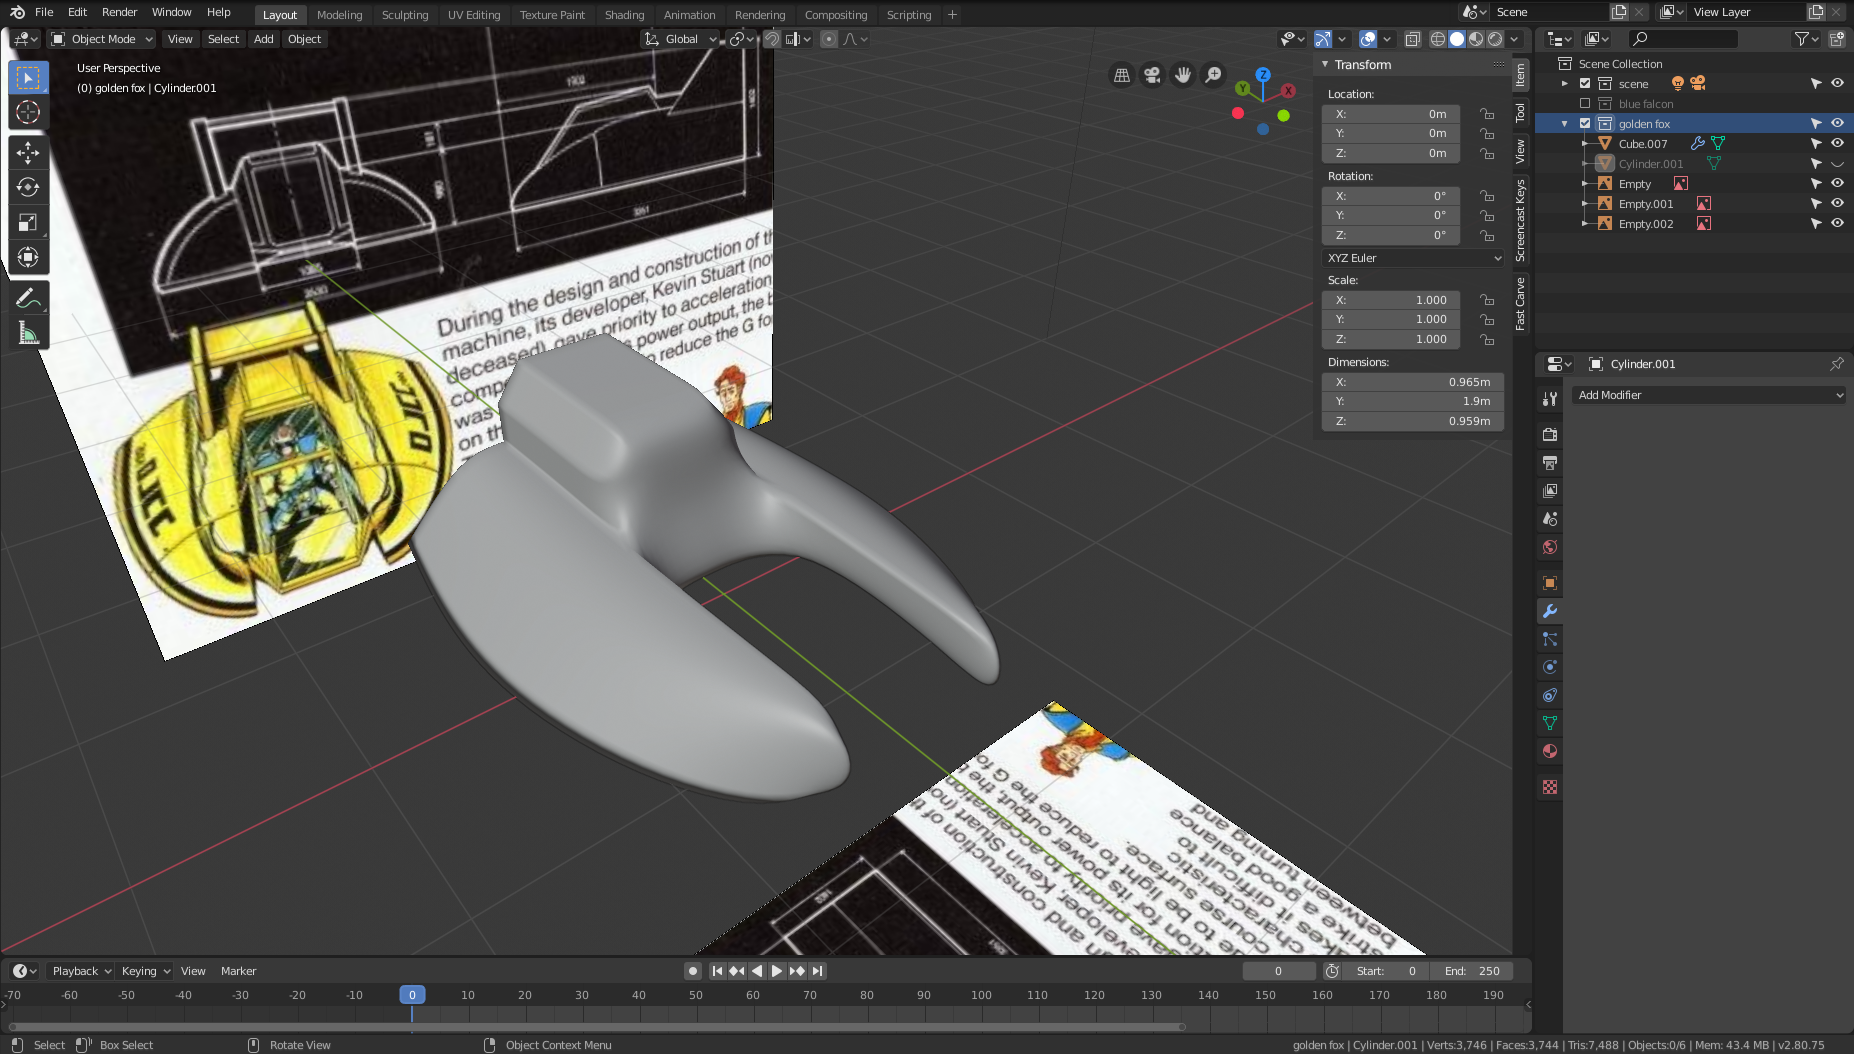Open Output properties tab

1550,463
